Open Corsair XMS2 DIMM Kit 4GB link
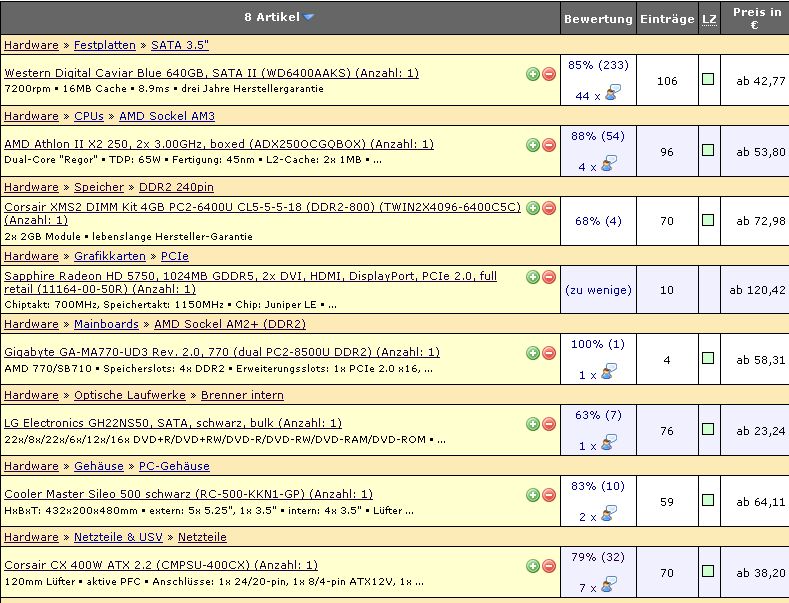 [262, 213]
